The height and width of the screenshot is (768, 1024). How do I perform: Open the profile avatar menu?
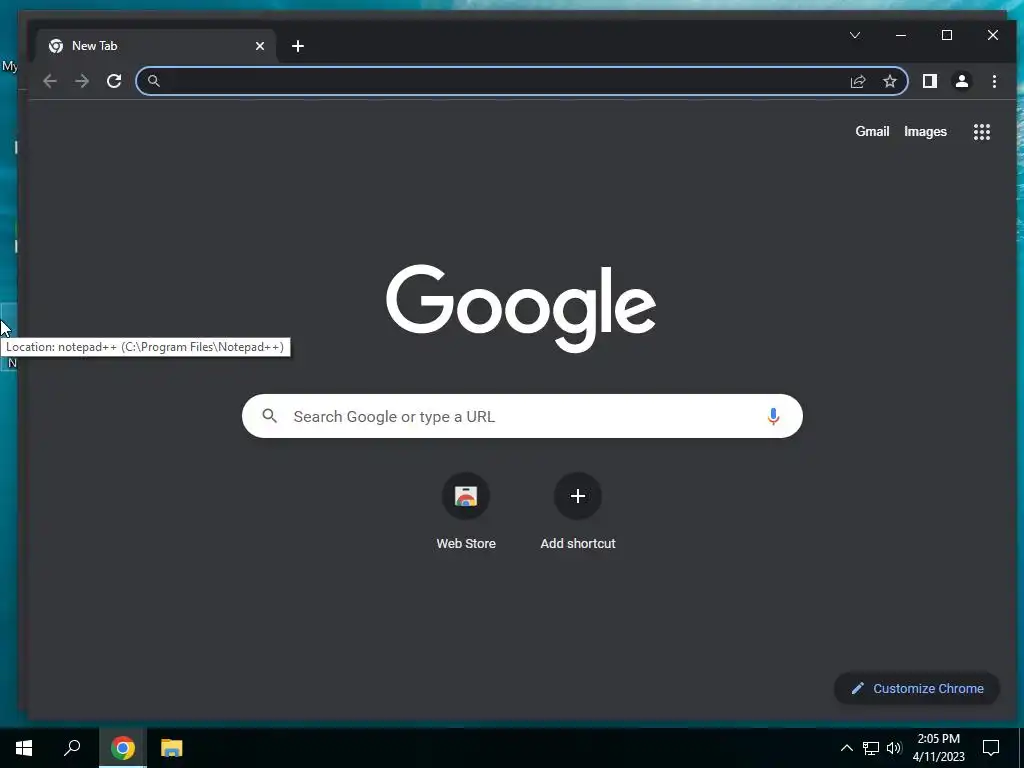[961, 81]
